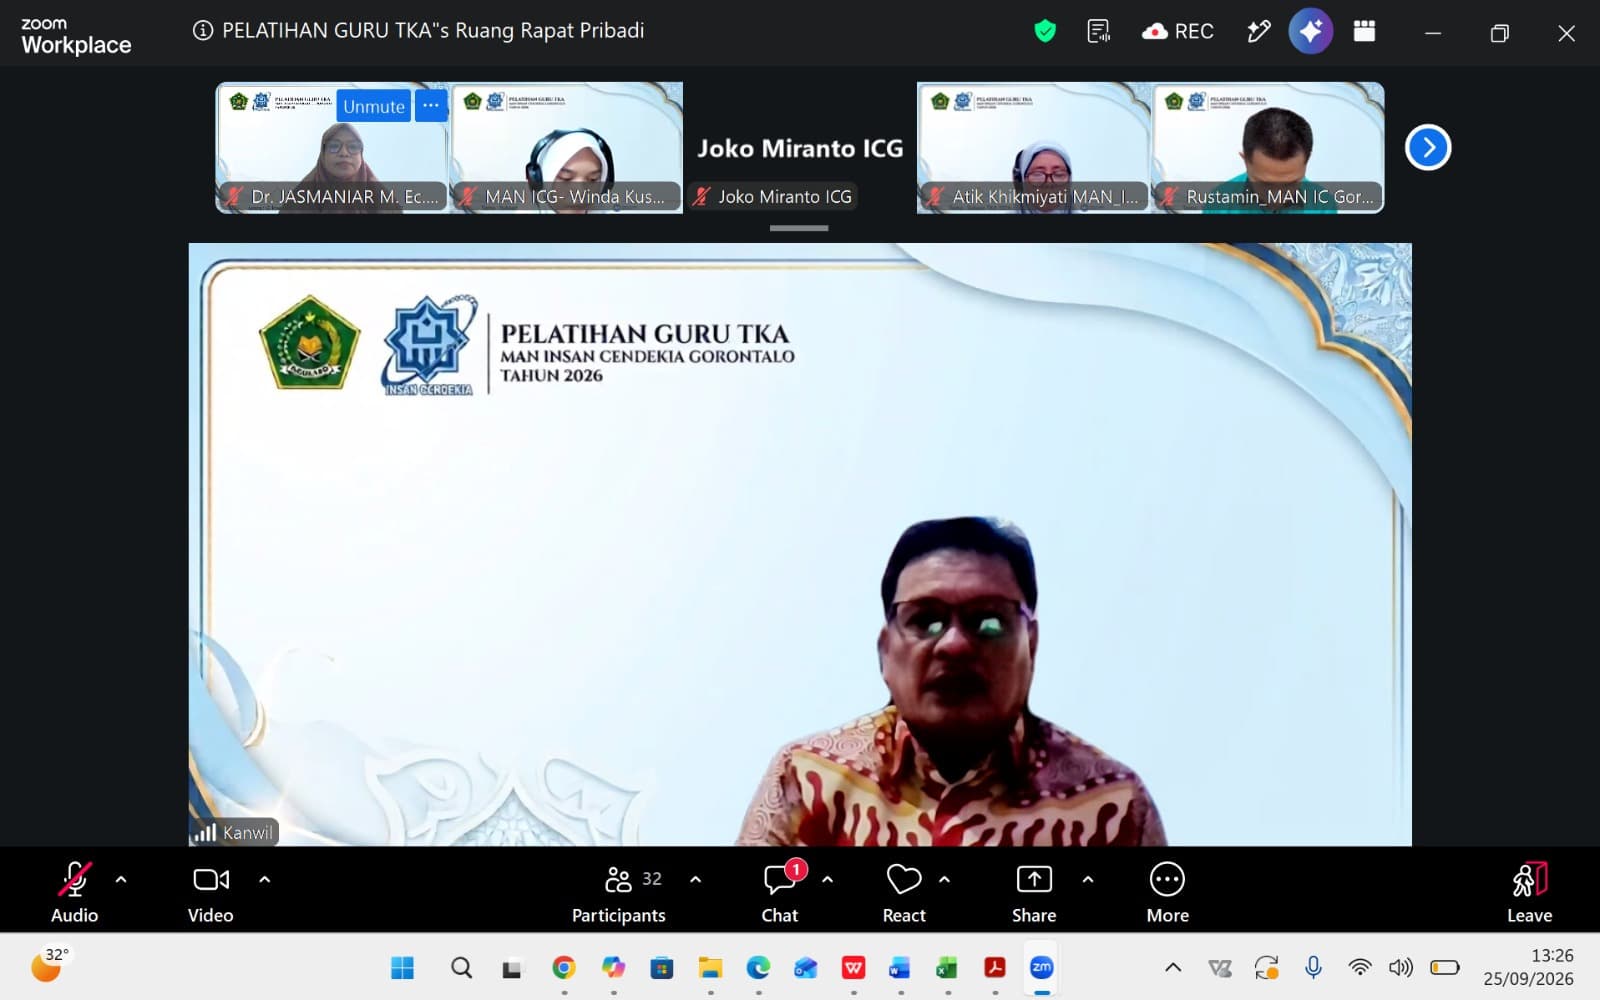Click the Unmute button on Dr. JASMANIAR tile
Viewport: 1600px width, 1000px height.
point(374,106)
